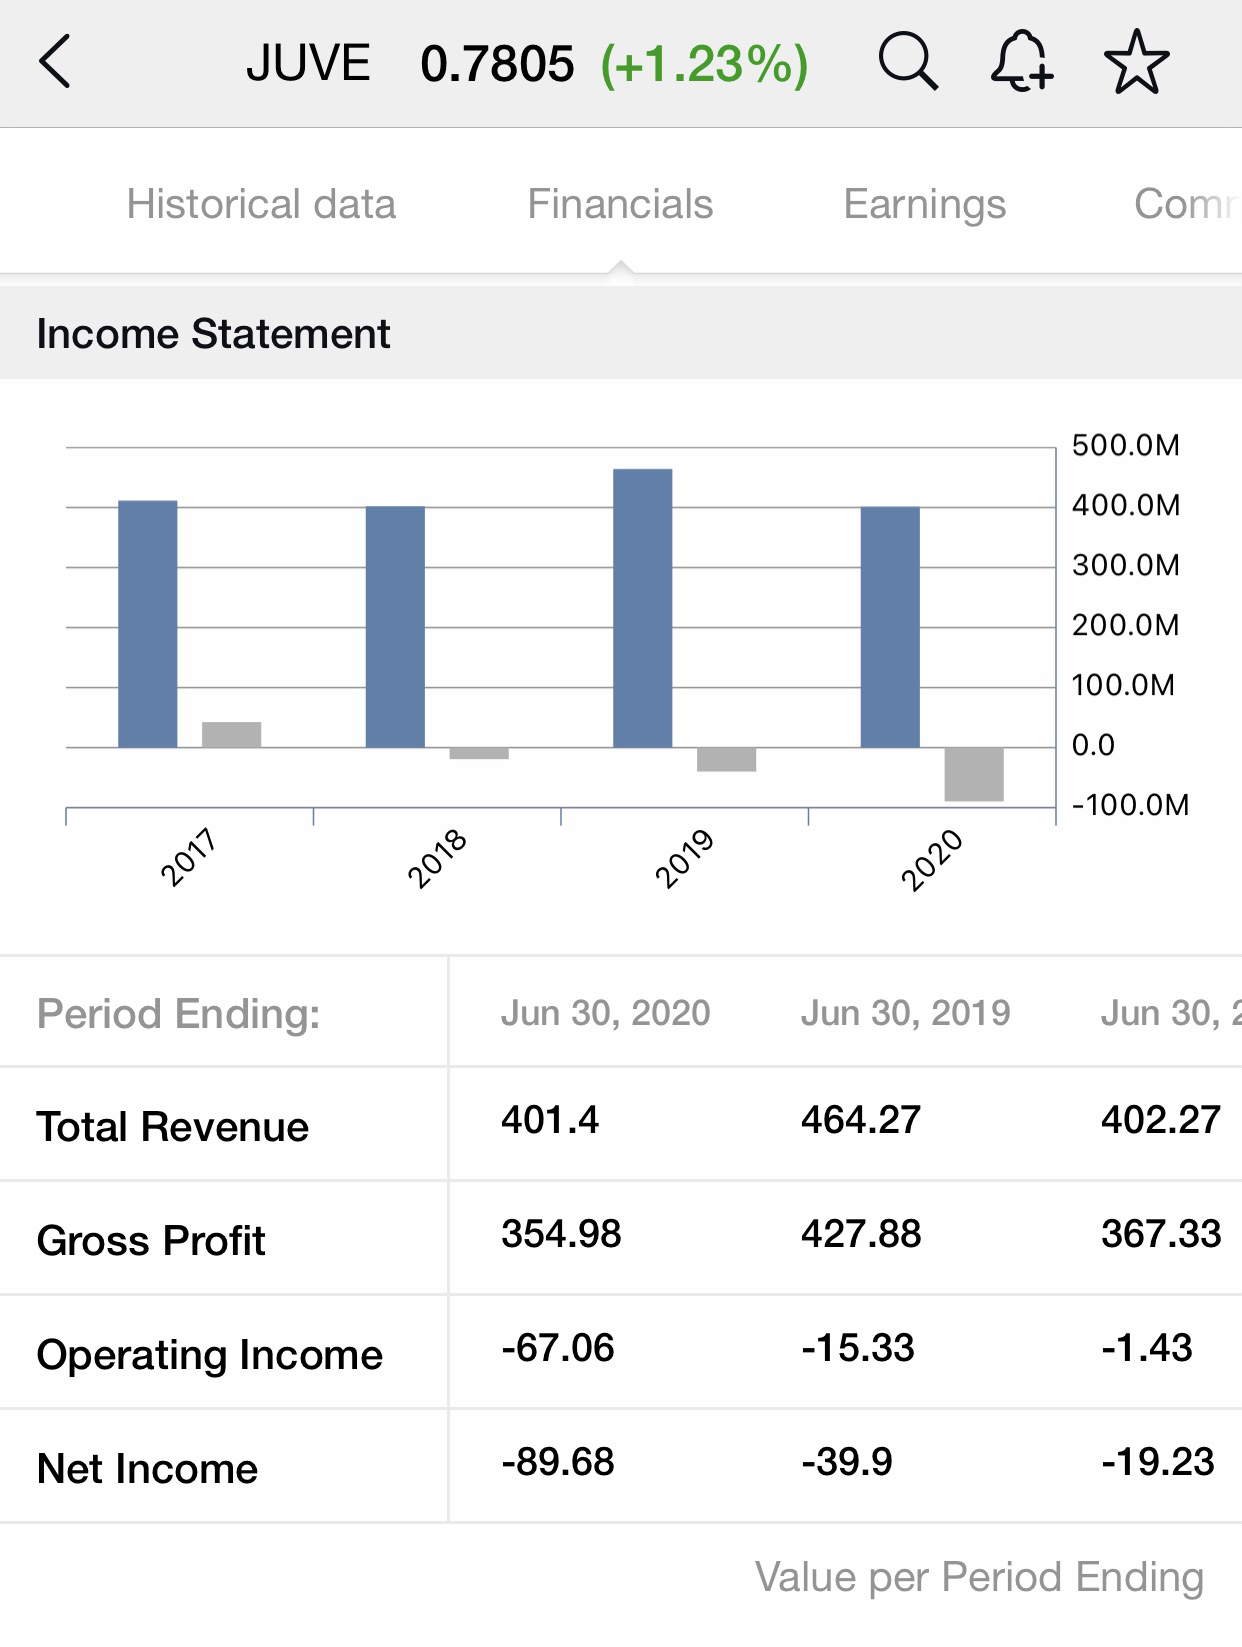
Task: Select the Jun 30, 2019 column header
Action: [x=905, y=1013]
